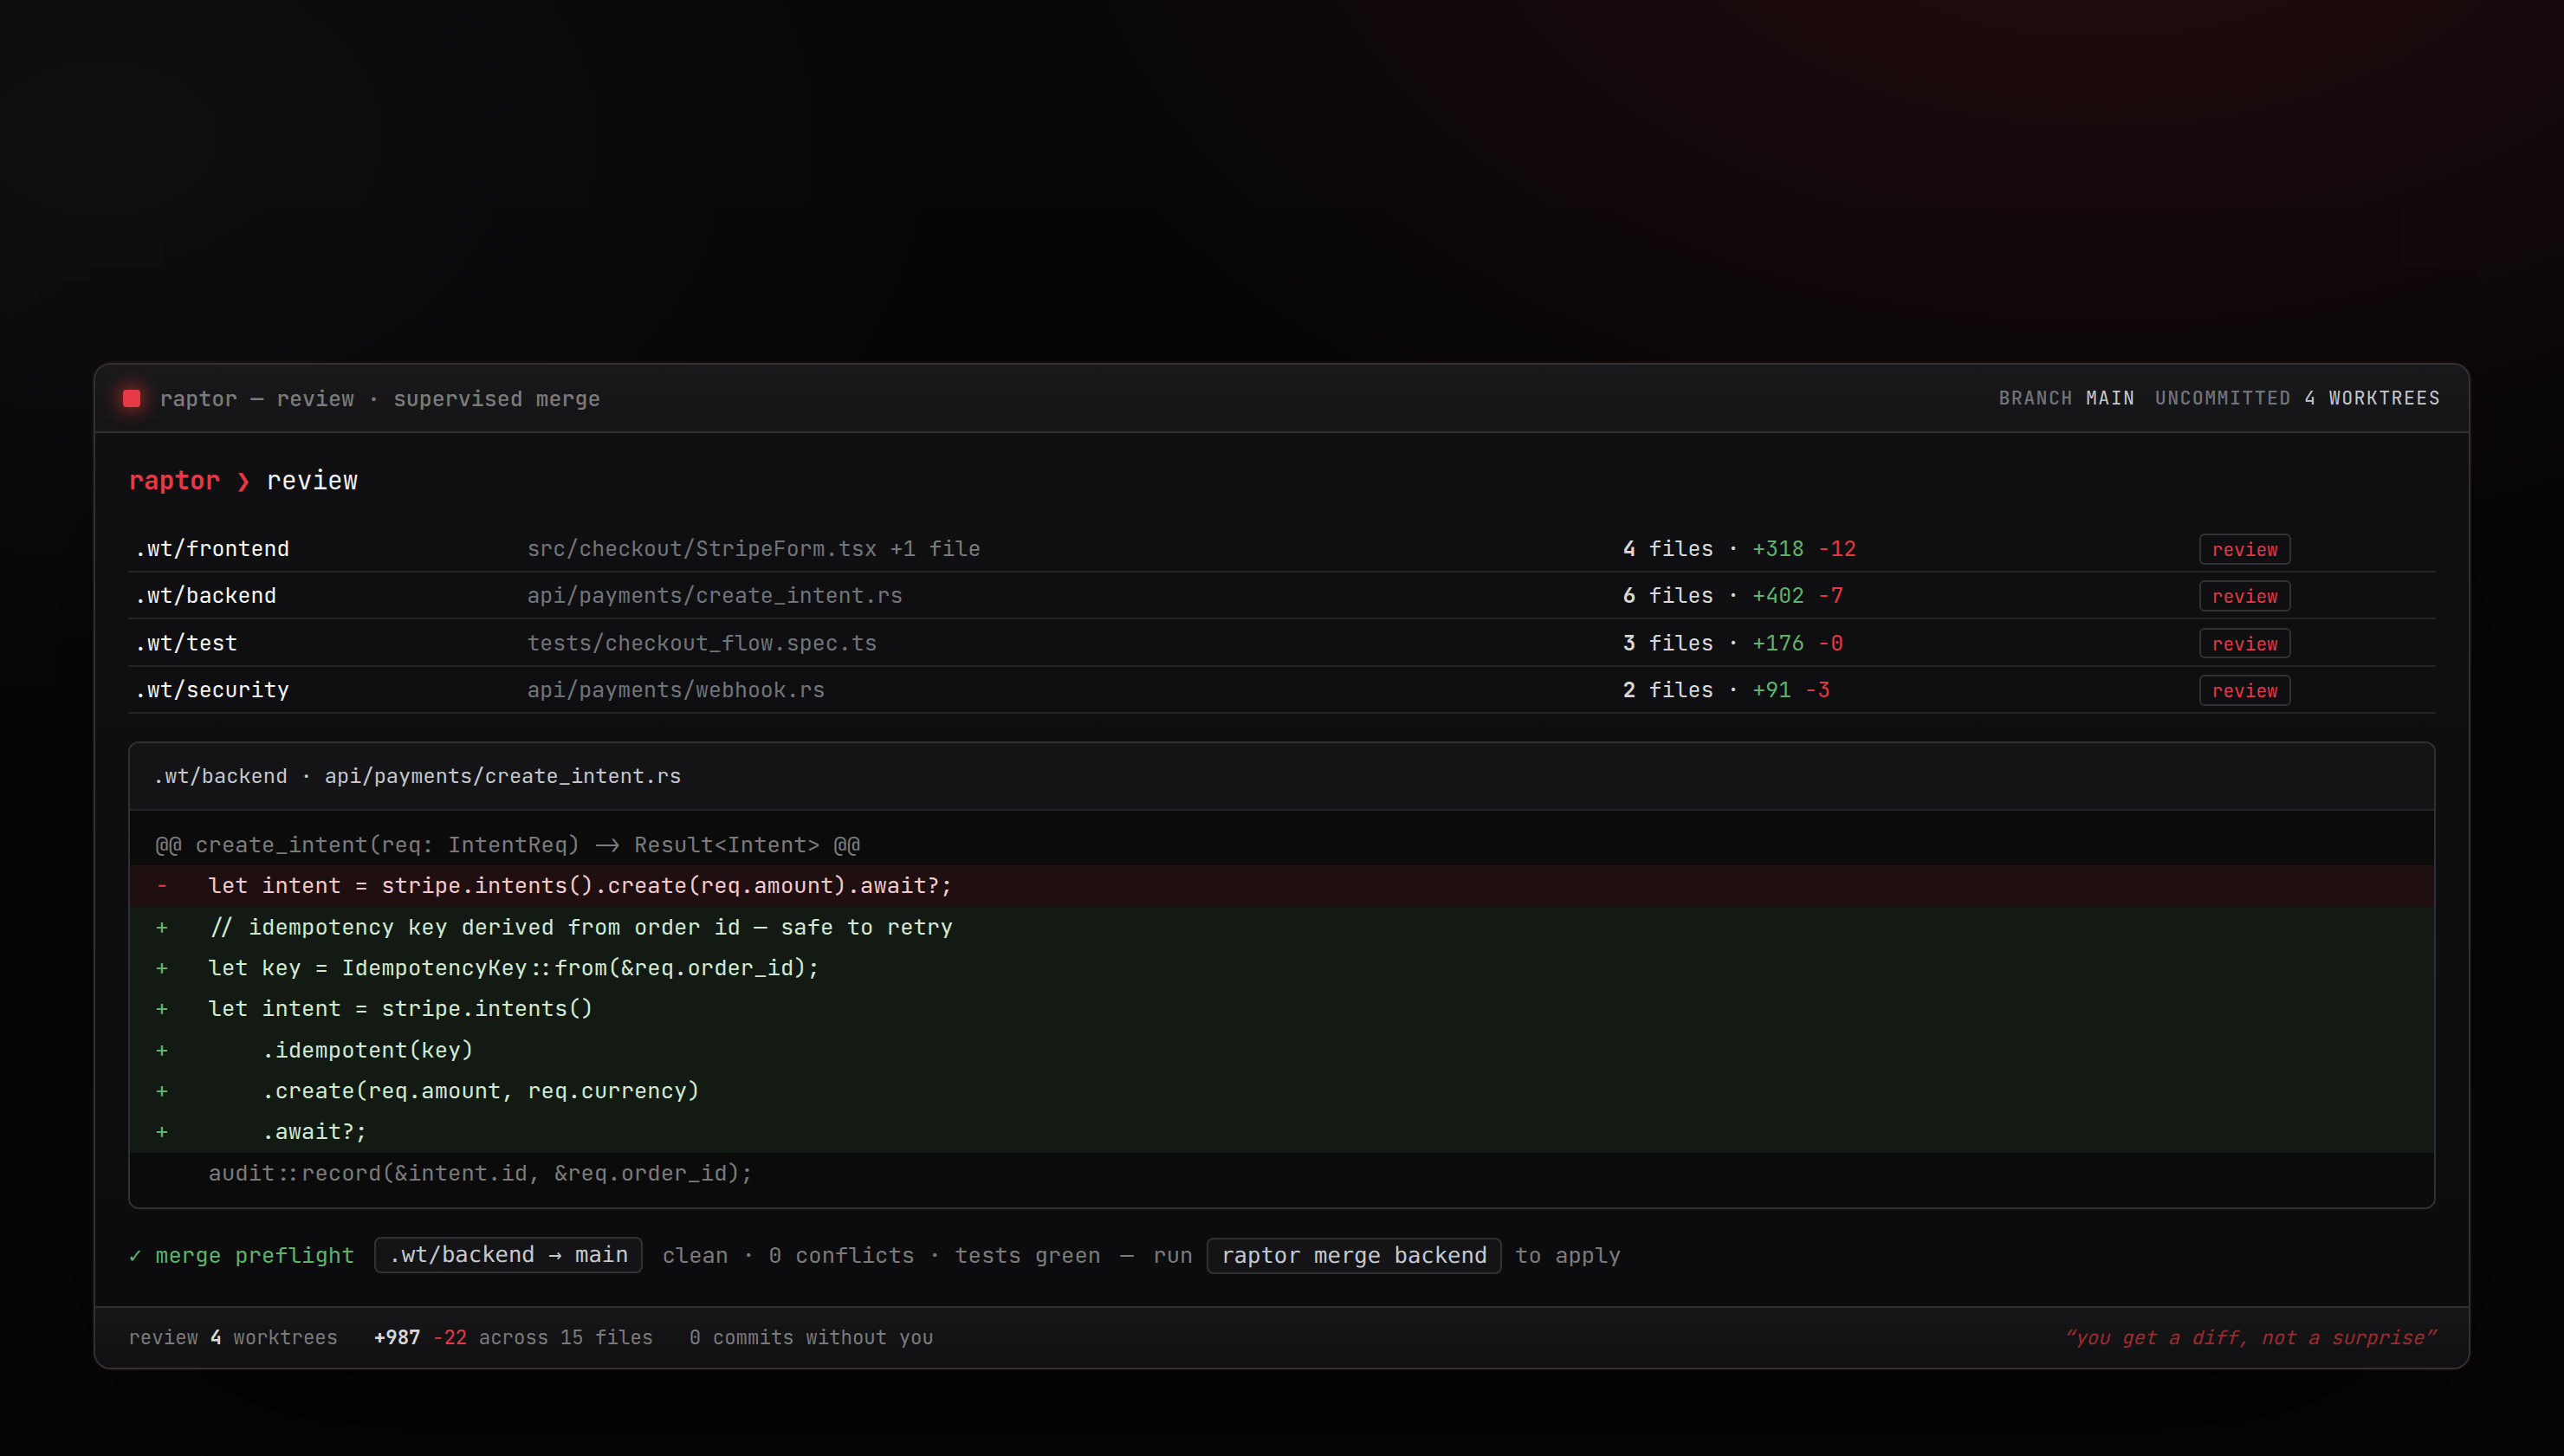
Task: Click the 4 files +318 -12 stats
Action: [x=1739, y=549]
